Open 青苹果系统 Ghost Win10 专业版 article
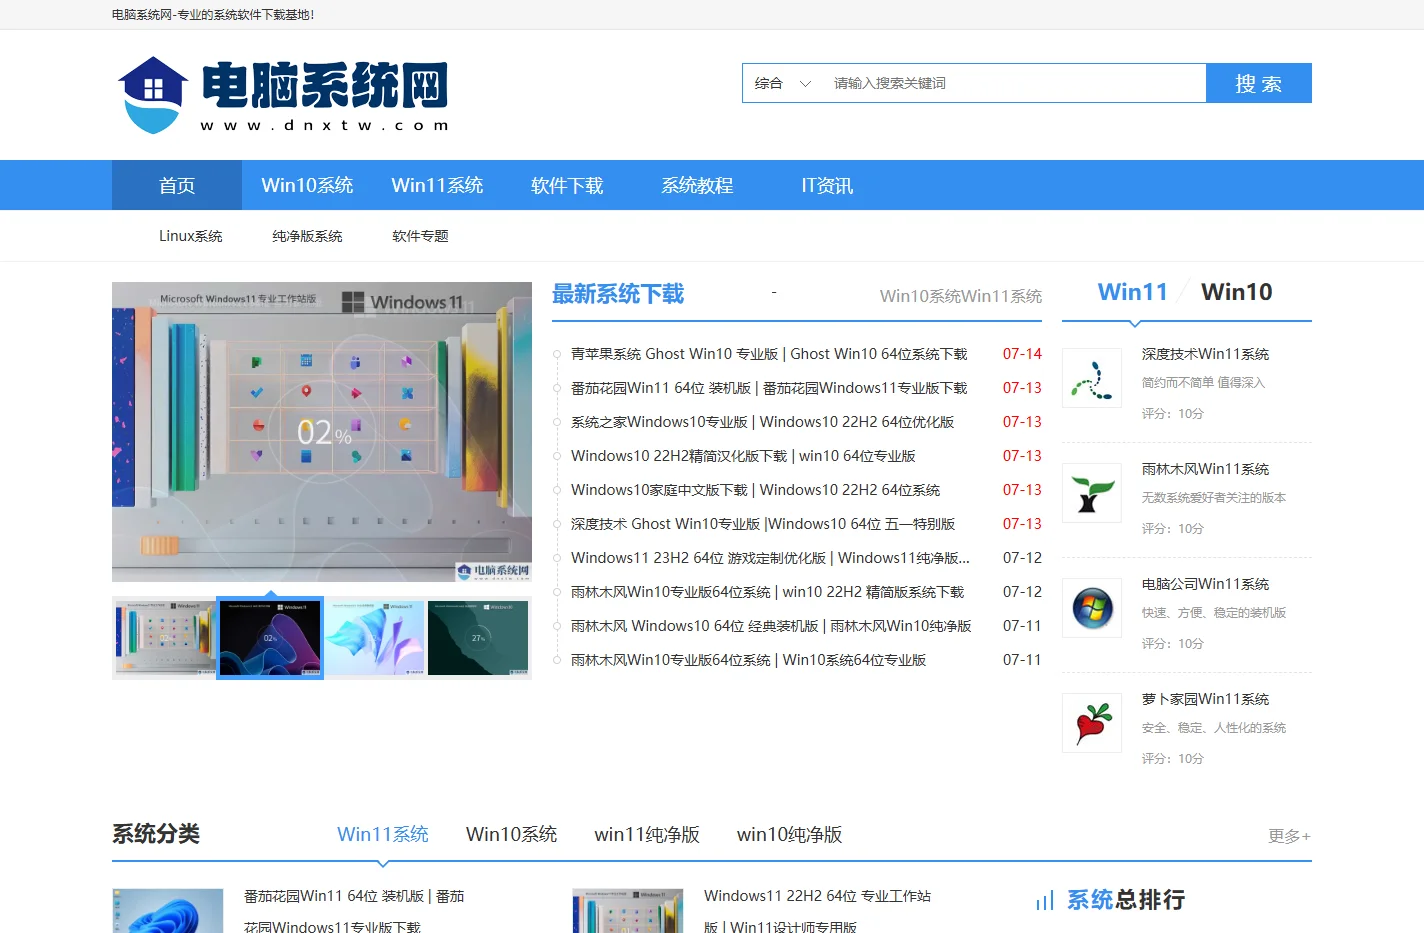Screen dimensions: 1424x933 pos(769,354)
